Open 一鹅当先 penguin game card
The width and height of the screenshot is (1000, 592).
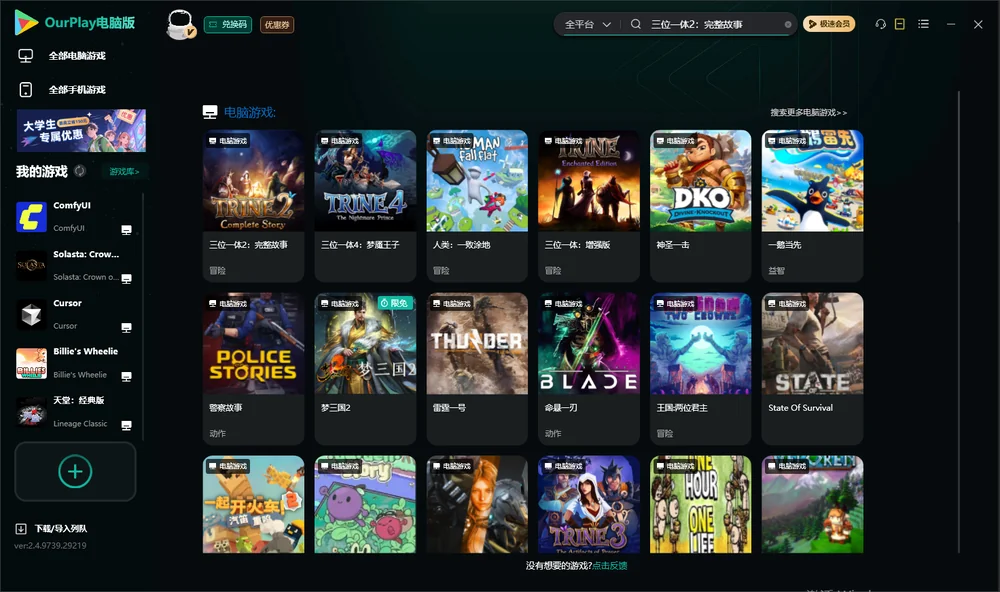click(x=812, y=205)
